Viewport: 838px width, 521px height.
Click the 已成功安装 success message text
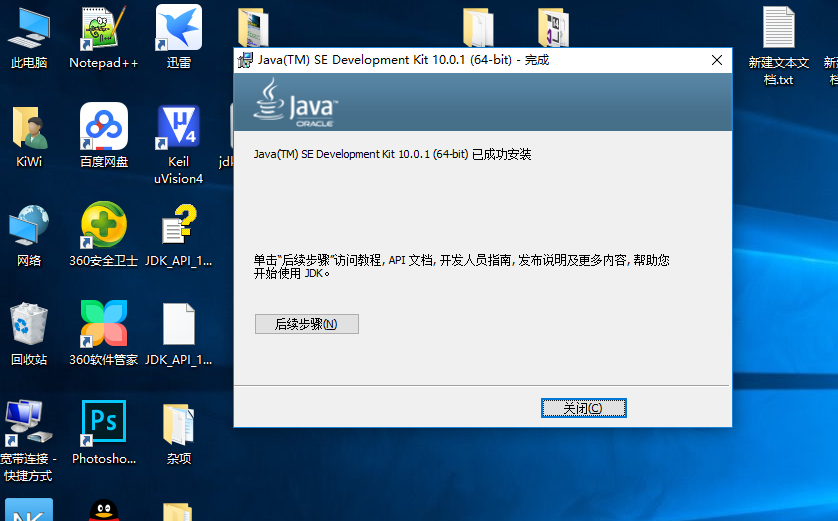393,154
